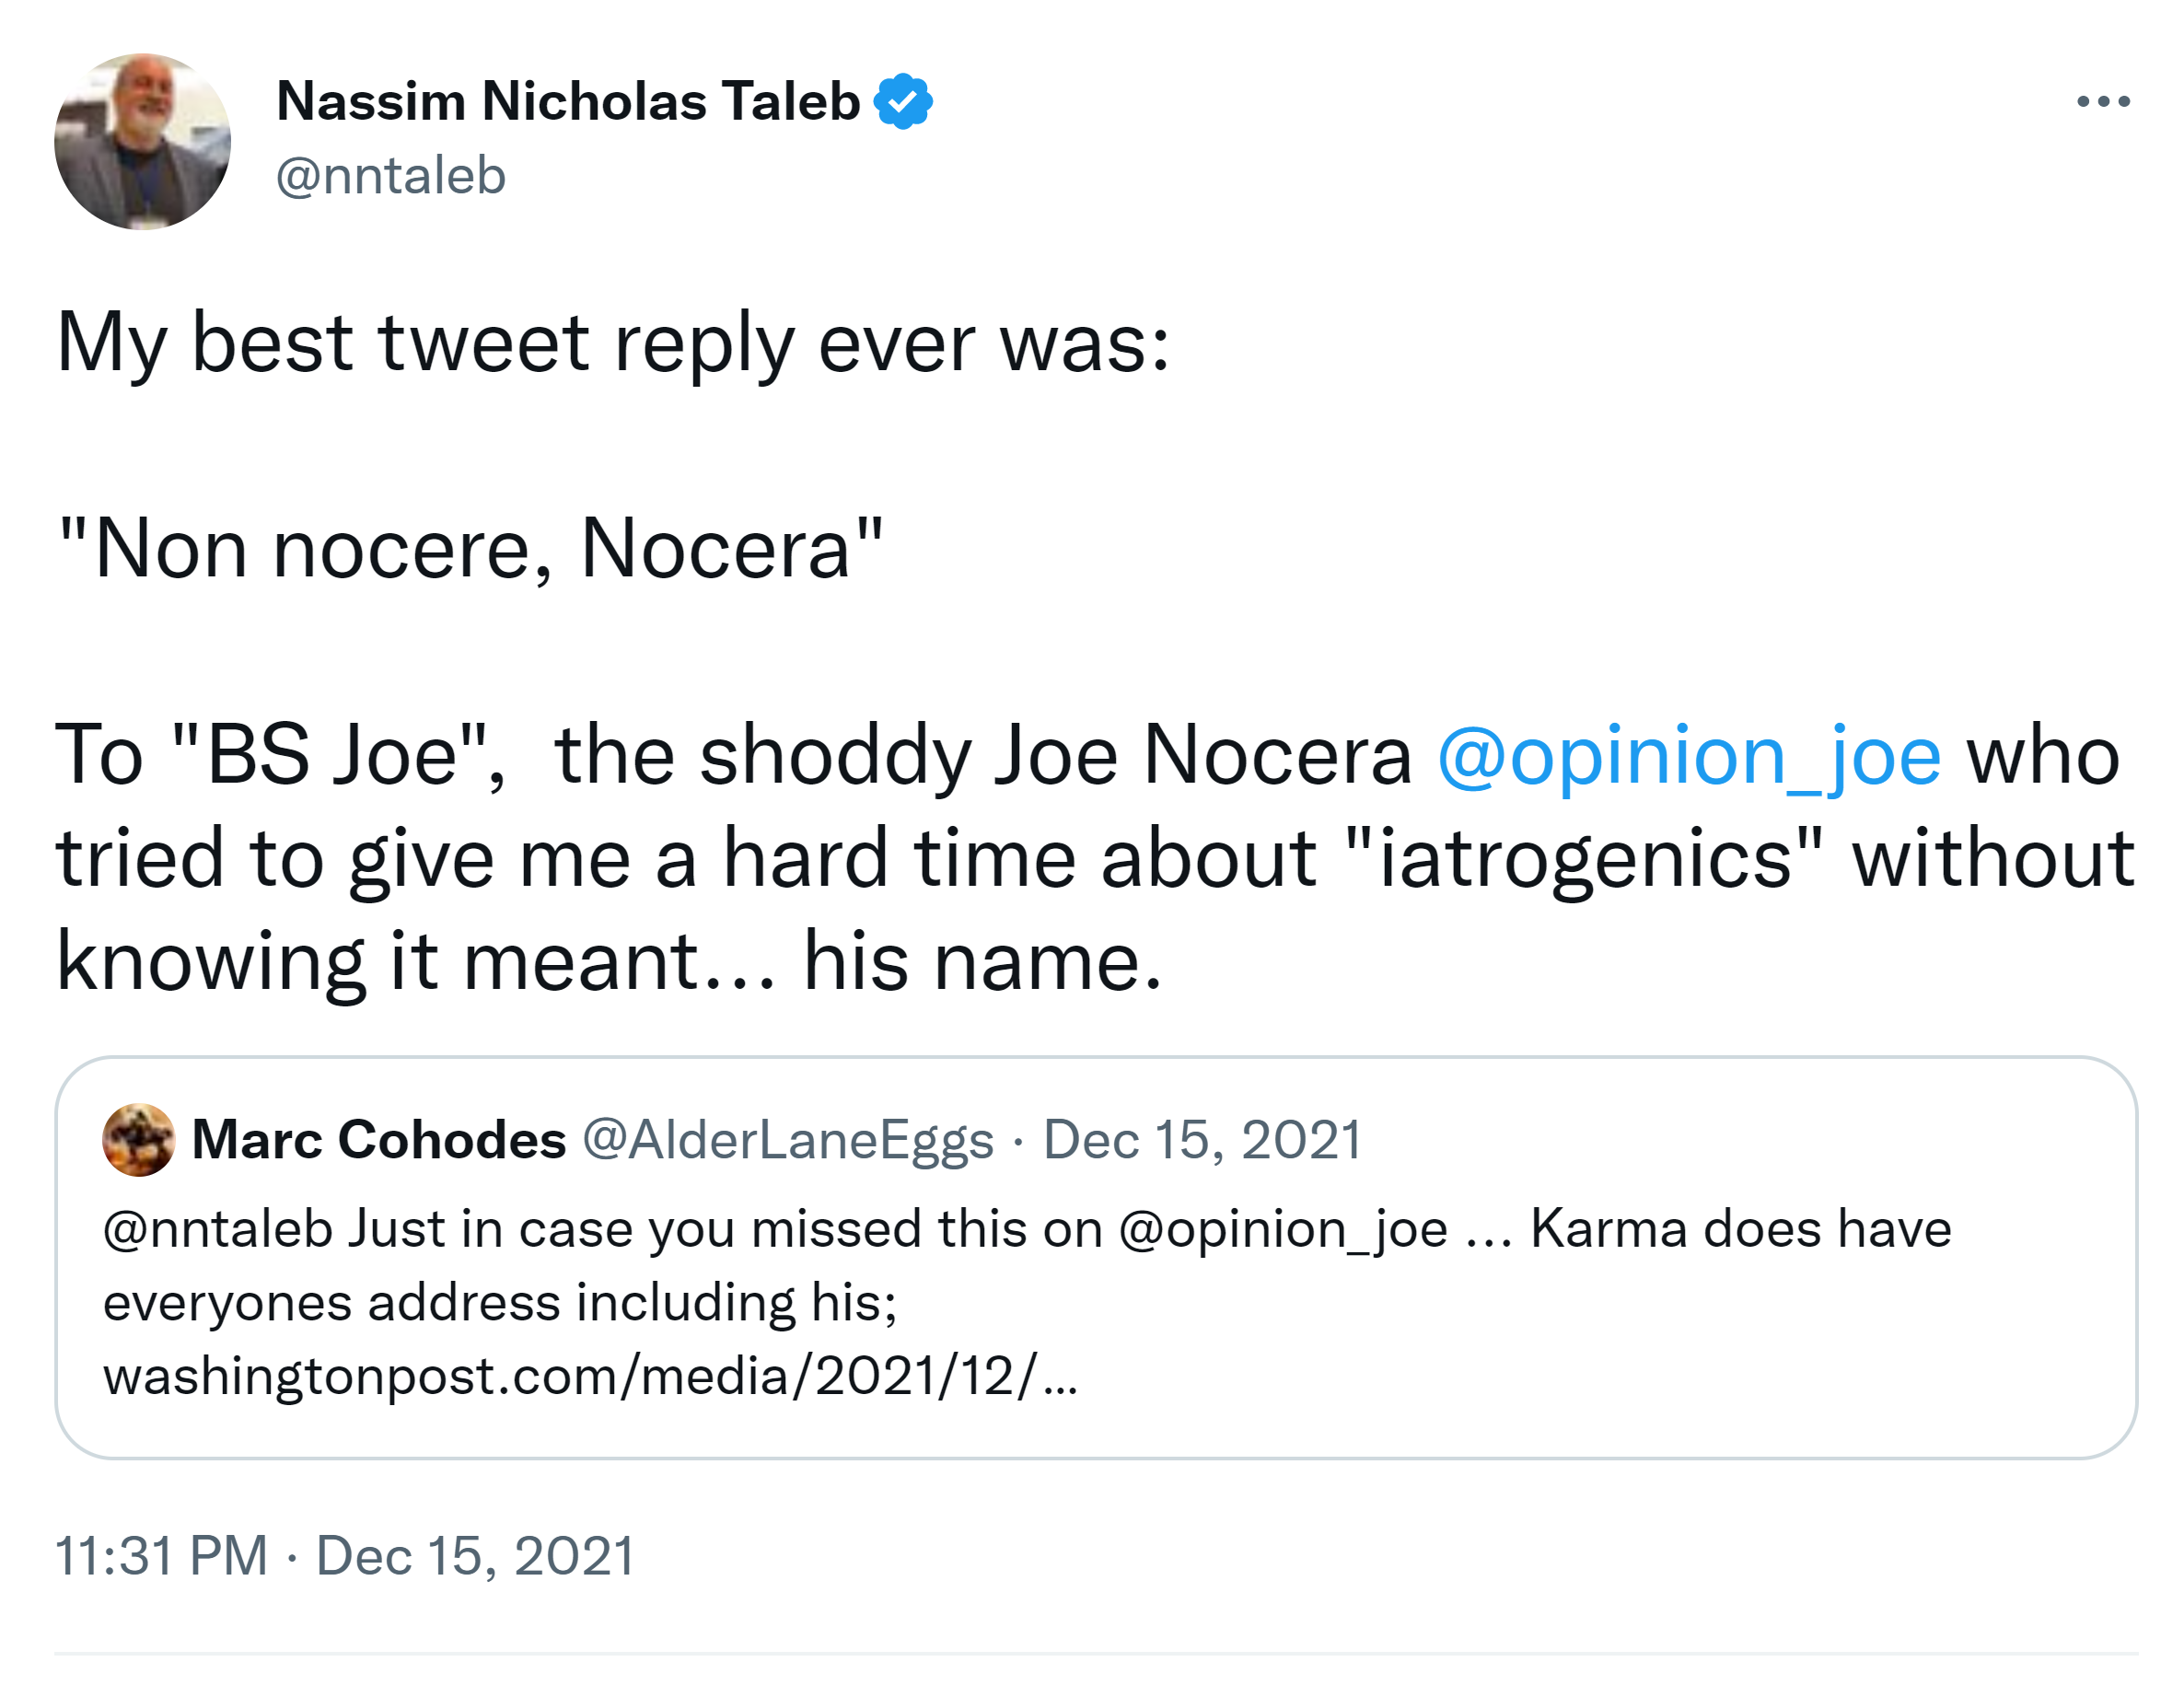Click the "knowing it meant... his name." line

pyautogui.click(x=608, y=962)
